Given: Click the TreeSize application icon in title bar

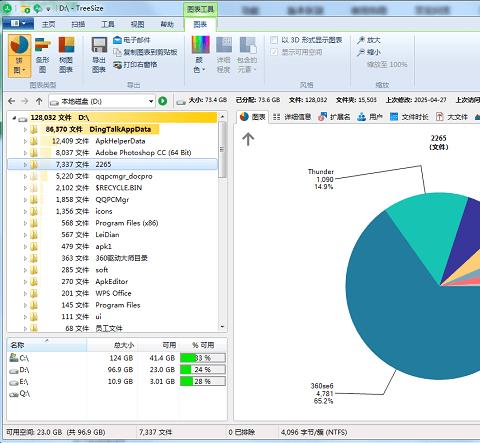Looking at the screenshot, I should tap(6, 8).
